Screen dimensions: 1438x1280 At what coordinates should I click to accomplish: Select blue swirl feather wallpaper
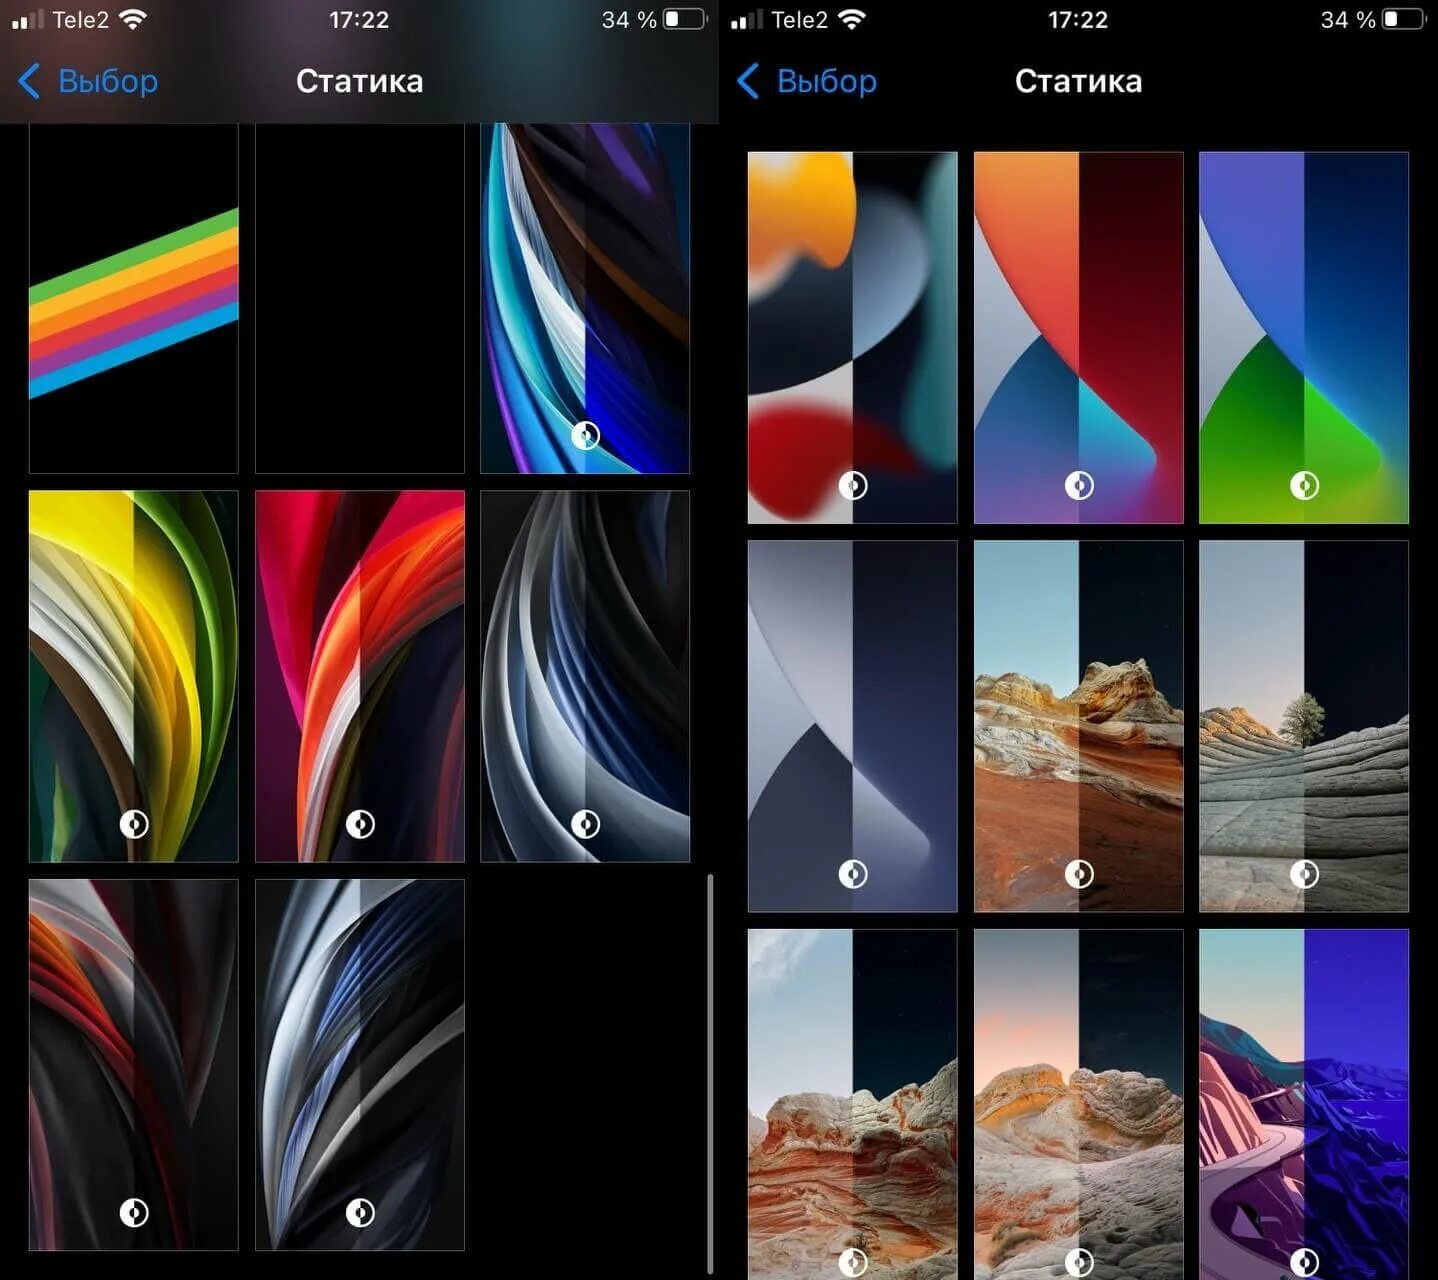(x=585, y=298)
